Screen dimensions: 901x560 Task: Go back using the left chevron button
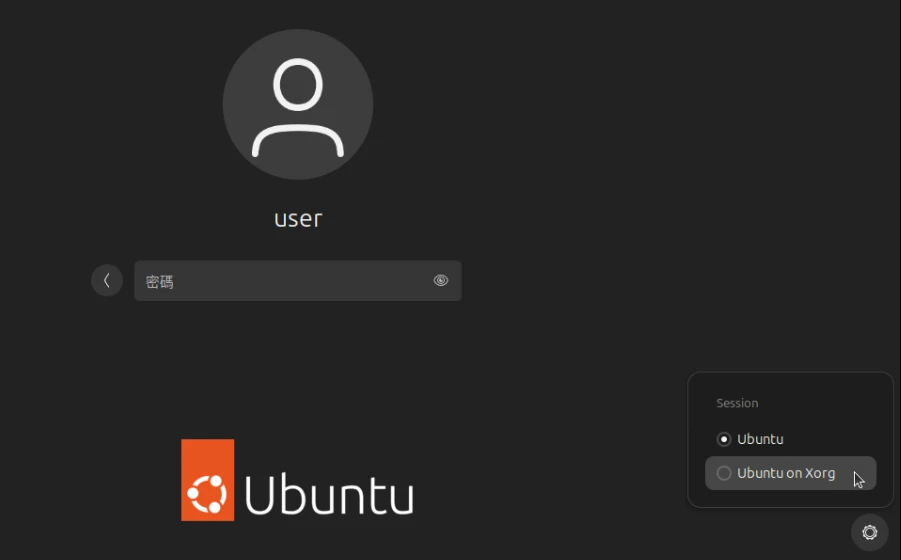pos(107,281)
